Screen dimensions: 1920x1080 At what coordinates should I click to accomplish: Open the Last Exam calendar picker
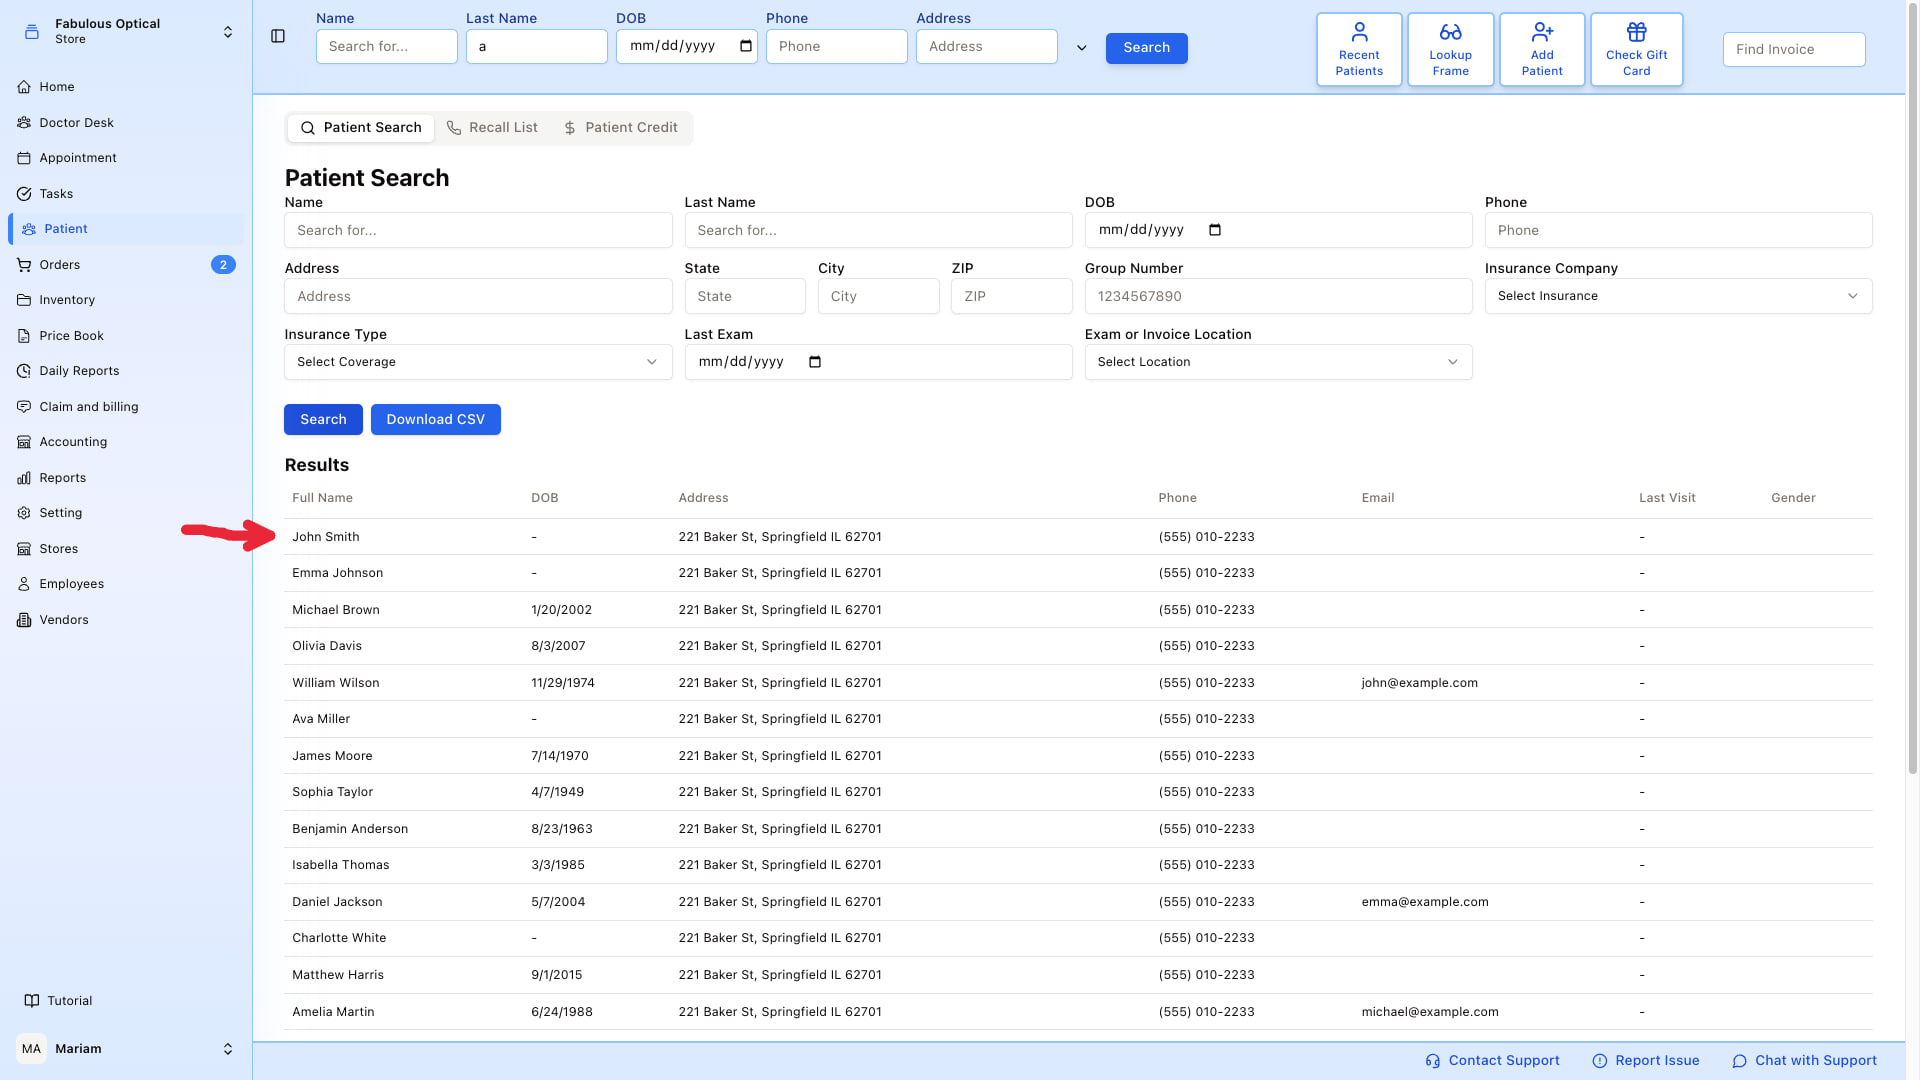(815, 362)
